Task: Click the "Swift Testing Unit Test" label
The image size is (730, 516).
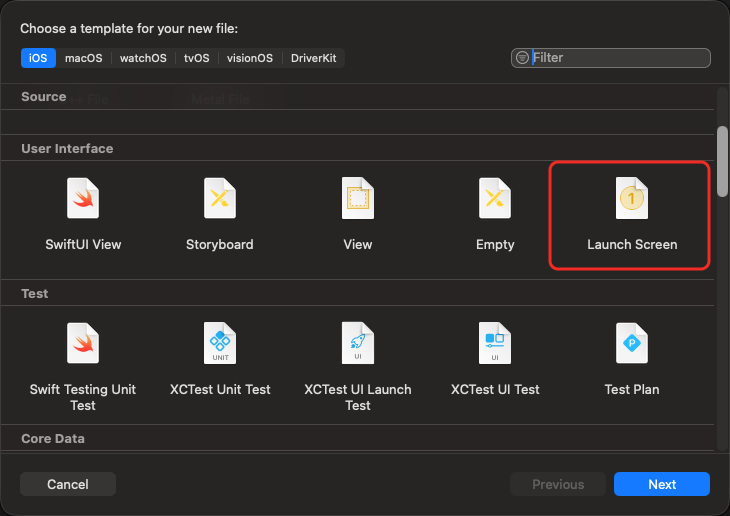Action: tap(83, 397)
